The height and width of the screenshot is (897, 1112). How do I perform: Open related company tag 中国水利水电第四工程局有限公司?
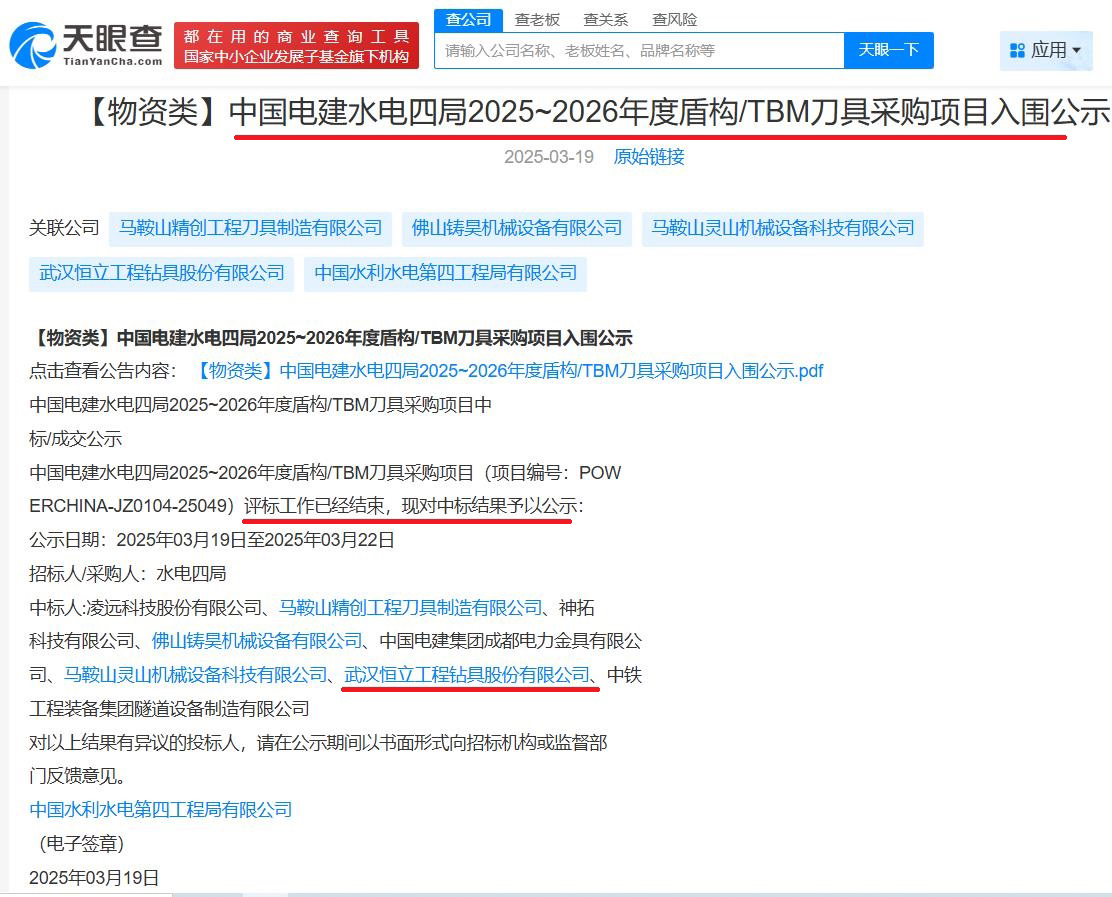click(x=445, y=273)
